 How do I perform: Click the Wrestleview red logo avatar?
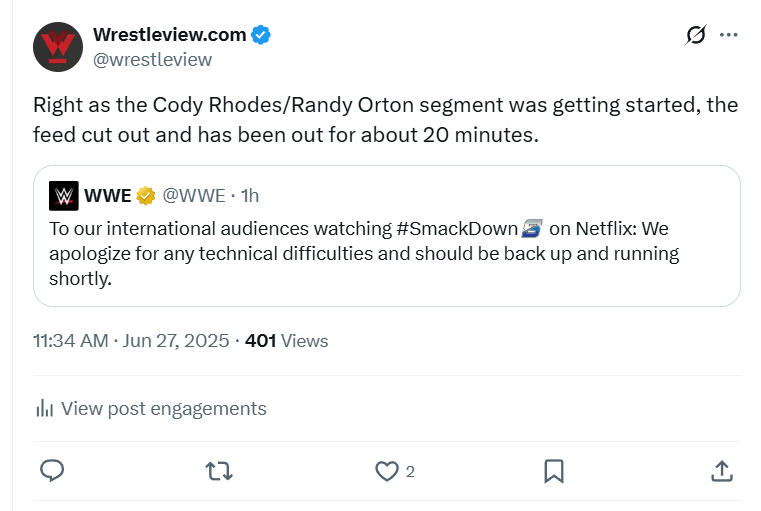pyautogui.click(x=58, y=46)
